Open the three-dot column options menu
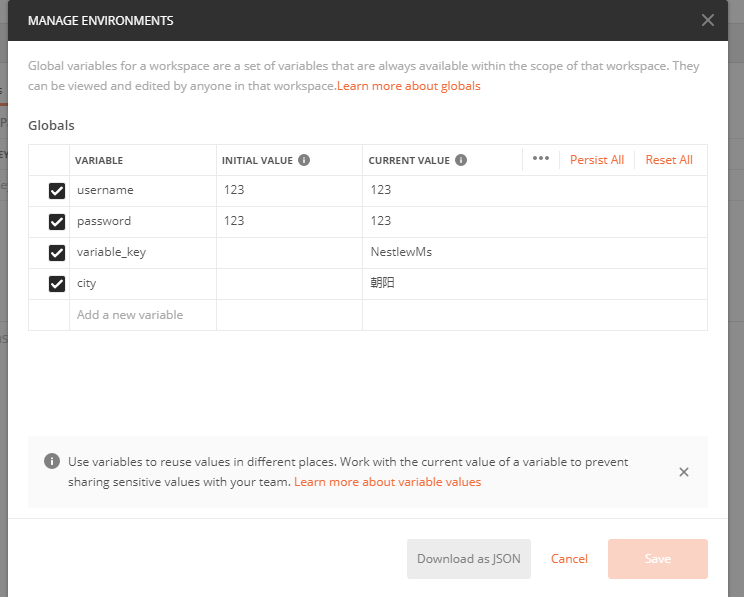The height and width of the screenshot is (597, 744). pyautogui.click(x=541, y=159)
